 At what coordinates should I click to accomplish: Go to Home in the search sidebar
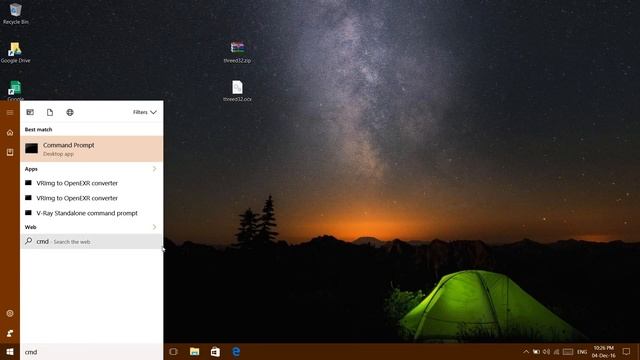(10, 133)
